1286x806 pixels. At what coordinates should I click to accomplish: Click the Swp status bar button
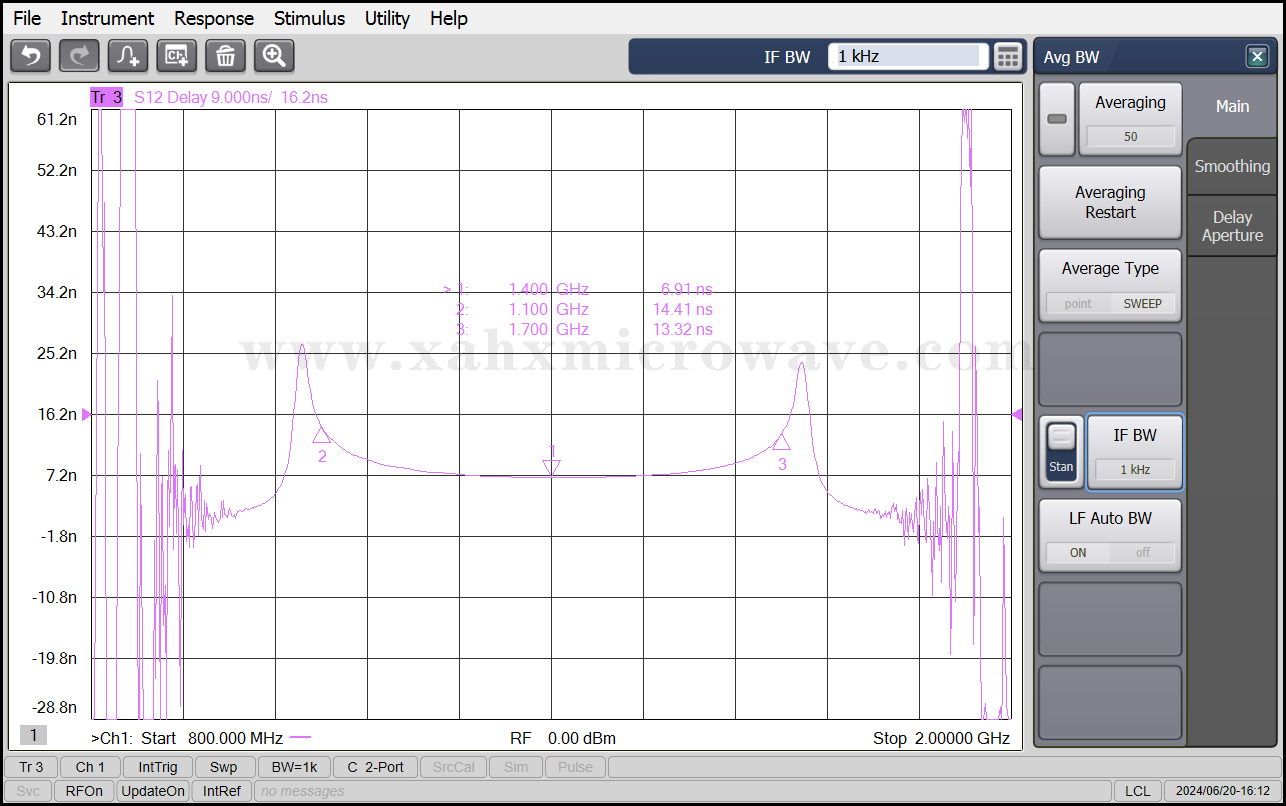(x=224, y=767)
